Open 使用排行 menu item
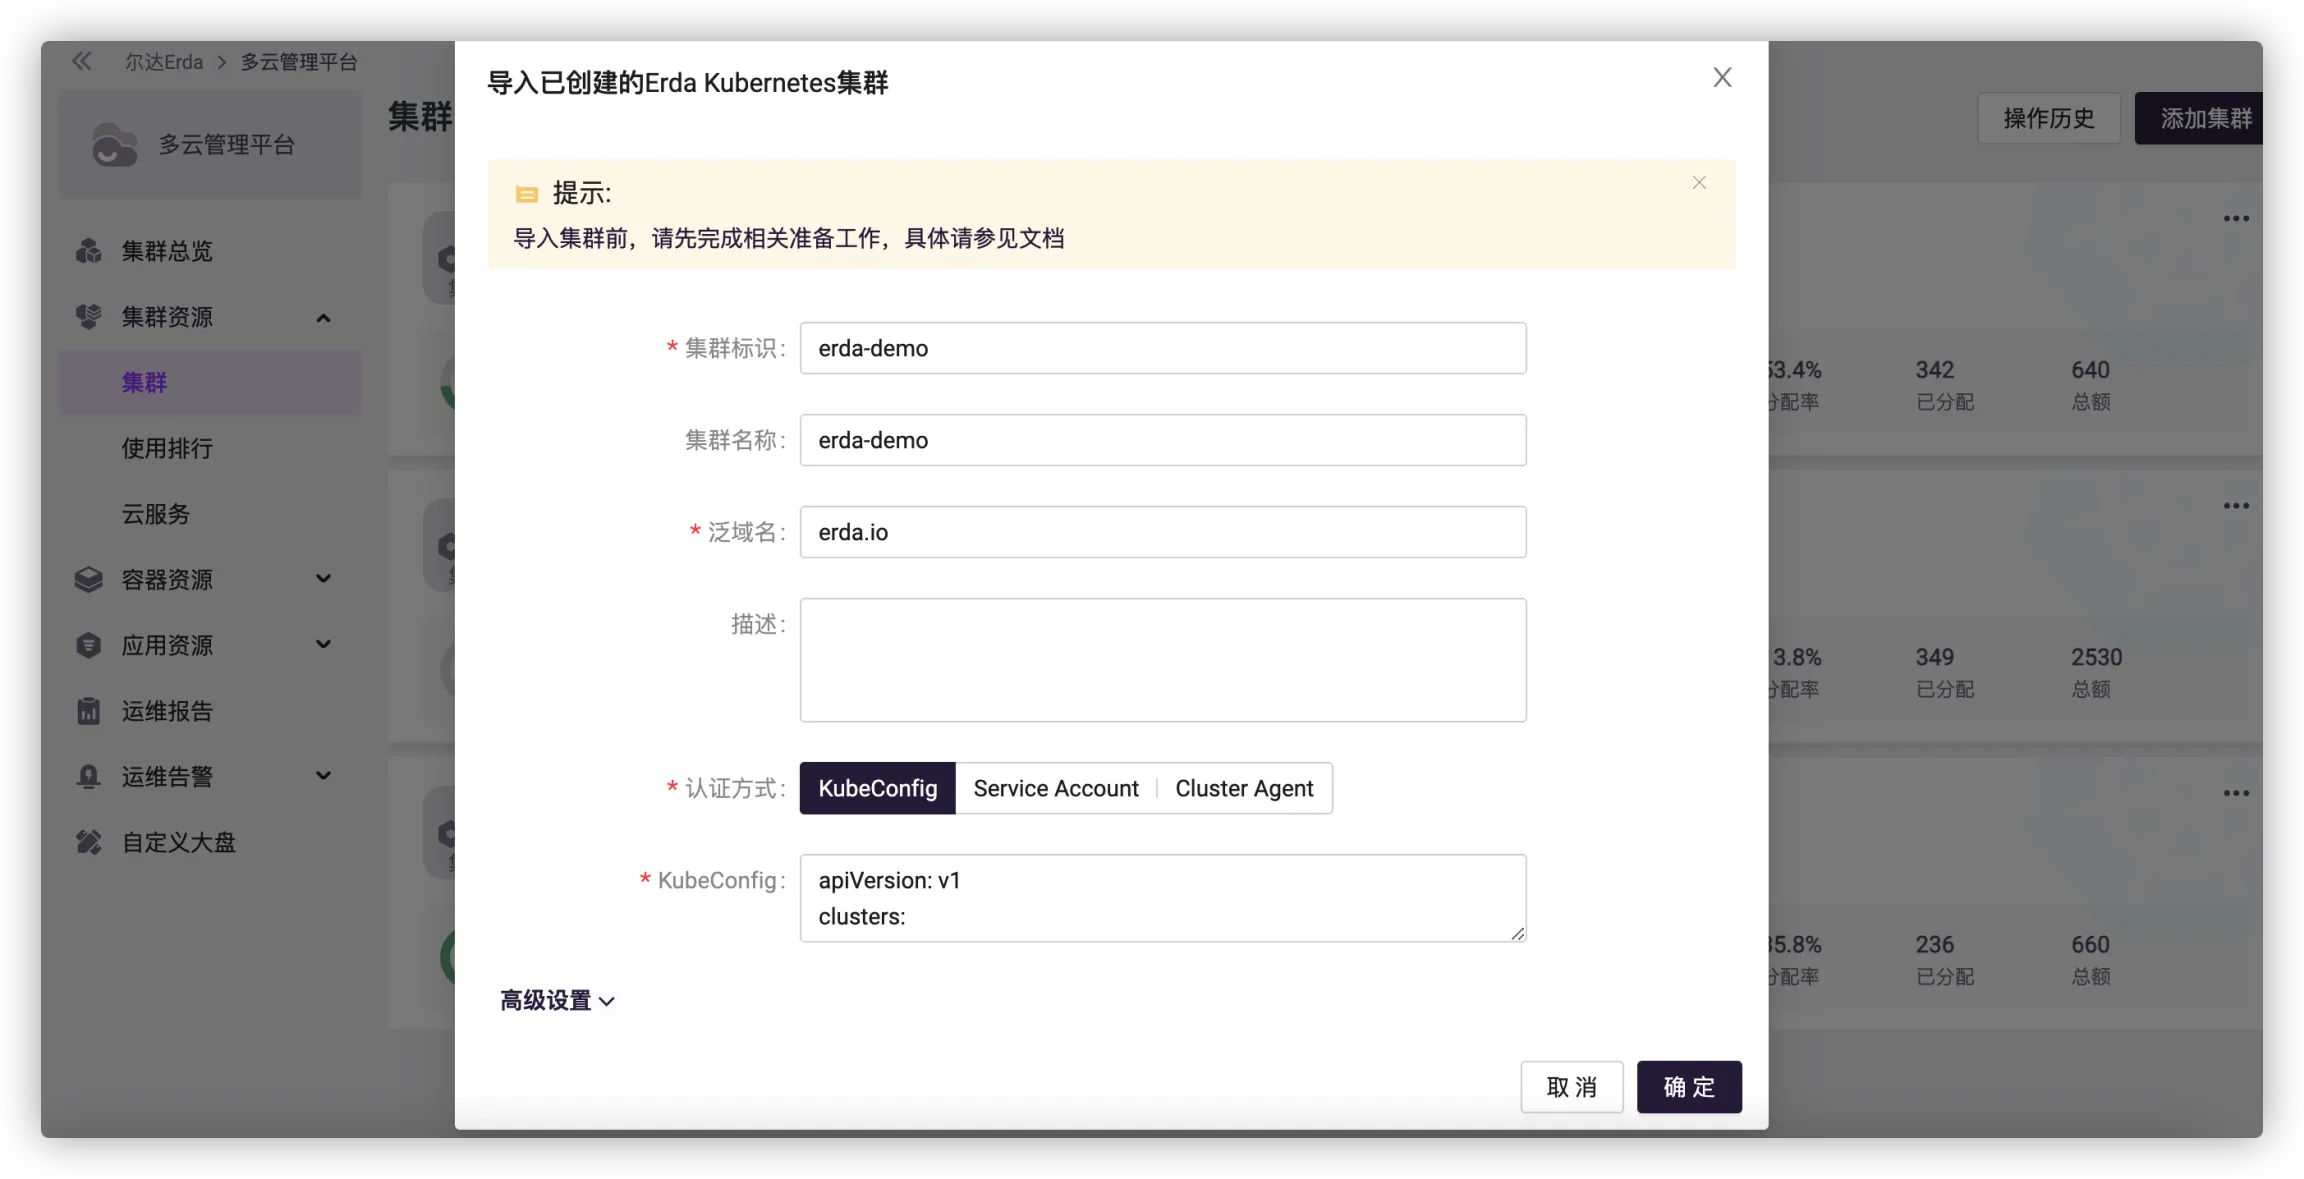2304x1179 pixels. pos(167,448)
